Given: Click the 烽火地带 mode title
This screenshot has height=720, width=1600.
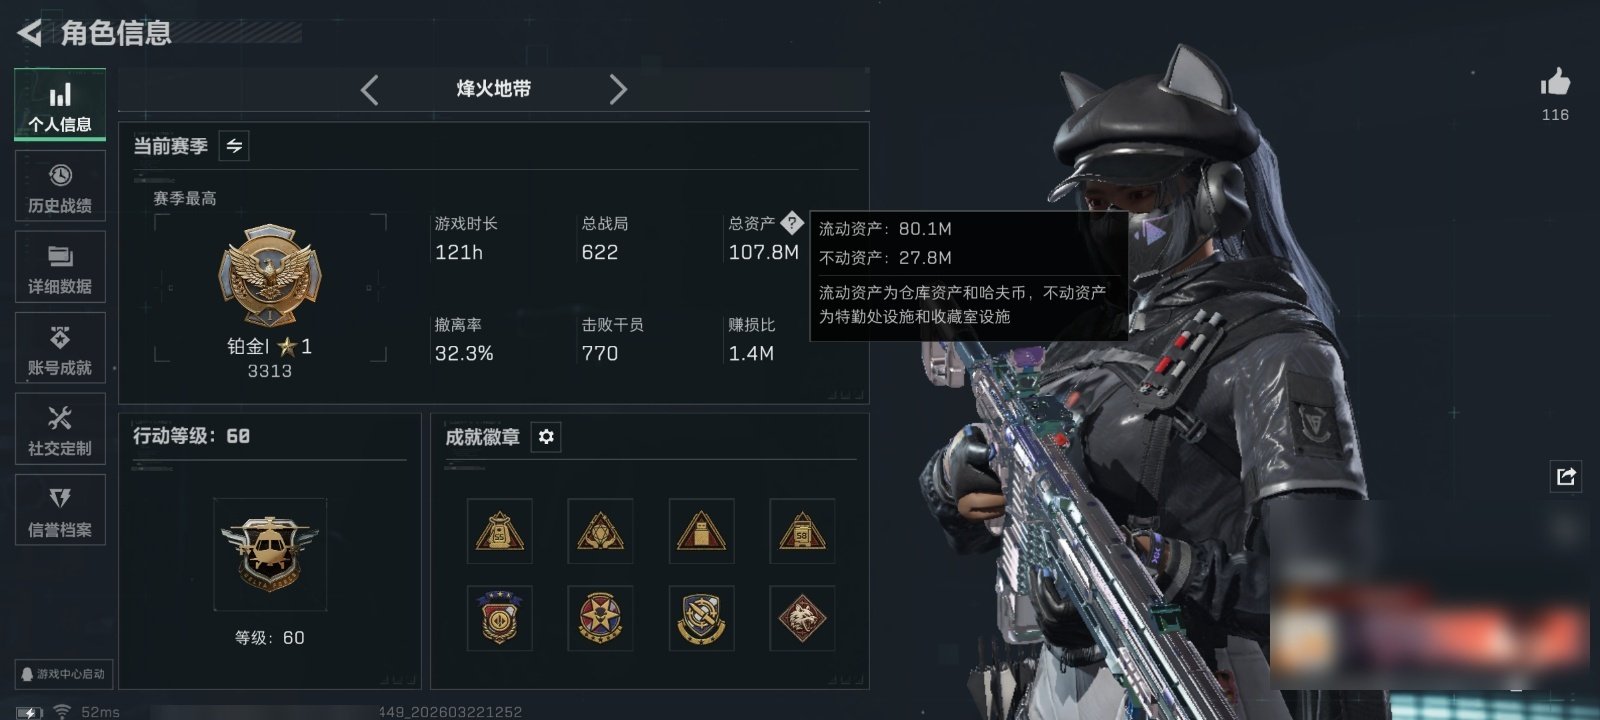Looking at the screenshot, I should pyautogui.click(x=494, y=89).
